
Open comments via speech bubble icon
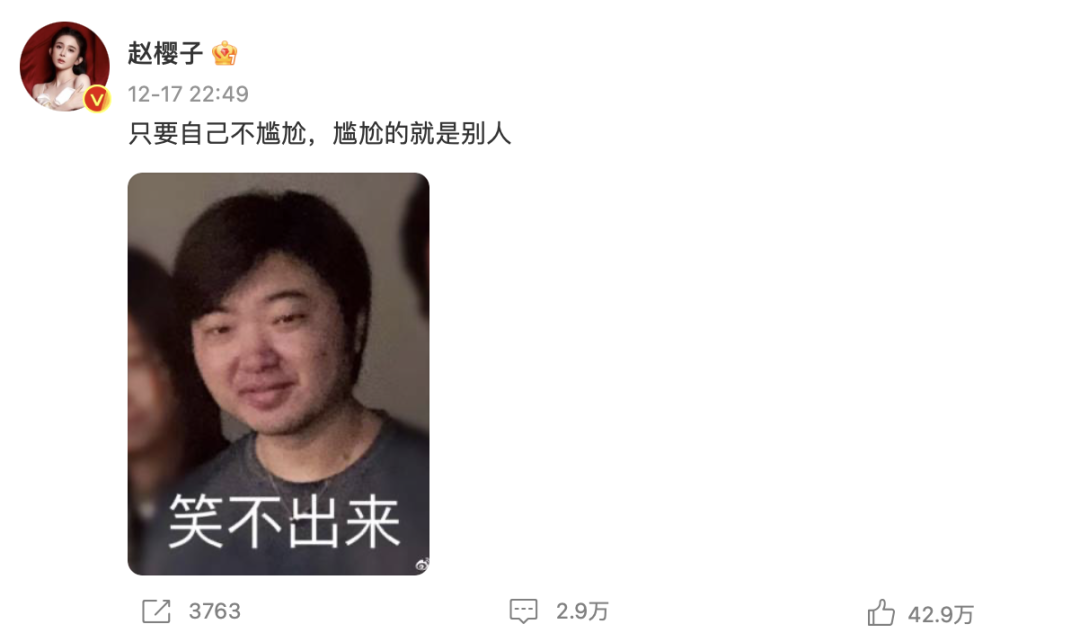(523, 611)
